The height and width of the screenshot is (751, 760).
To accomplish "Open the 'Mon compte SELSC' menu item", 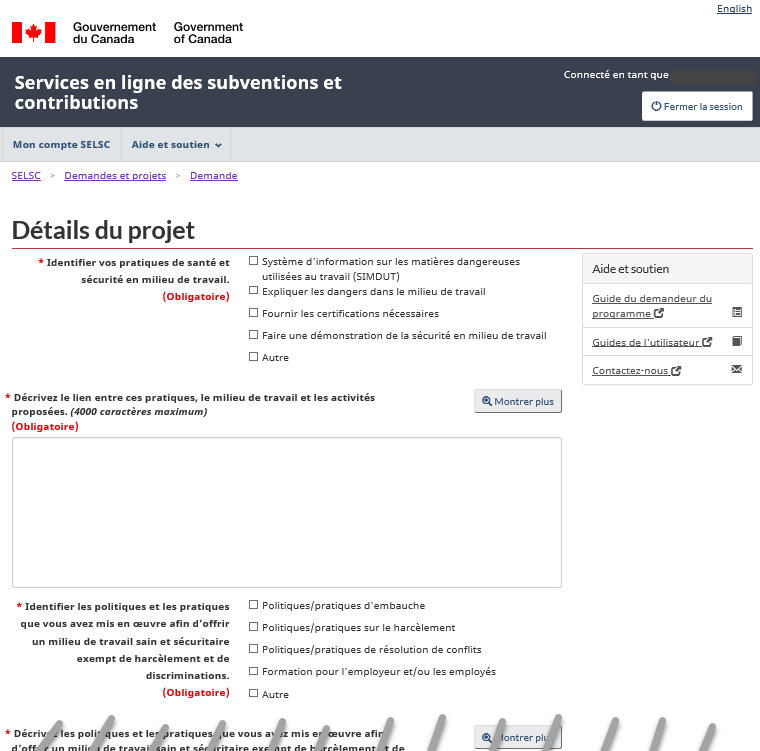I will pos(61,145).
